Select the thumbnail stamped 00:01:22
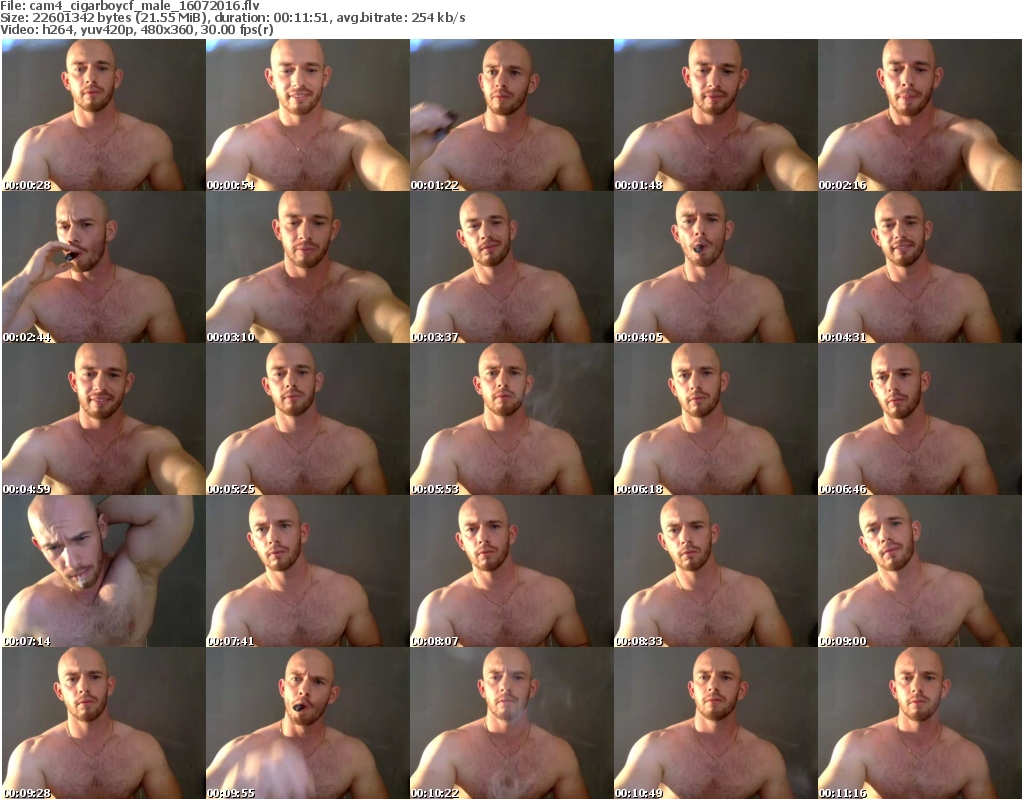Screen dimensions: 1024x799 (x=511, y=115)
